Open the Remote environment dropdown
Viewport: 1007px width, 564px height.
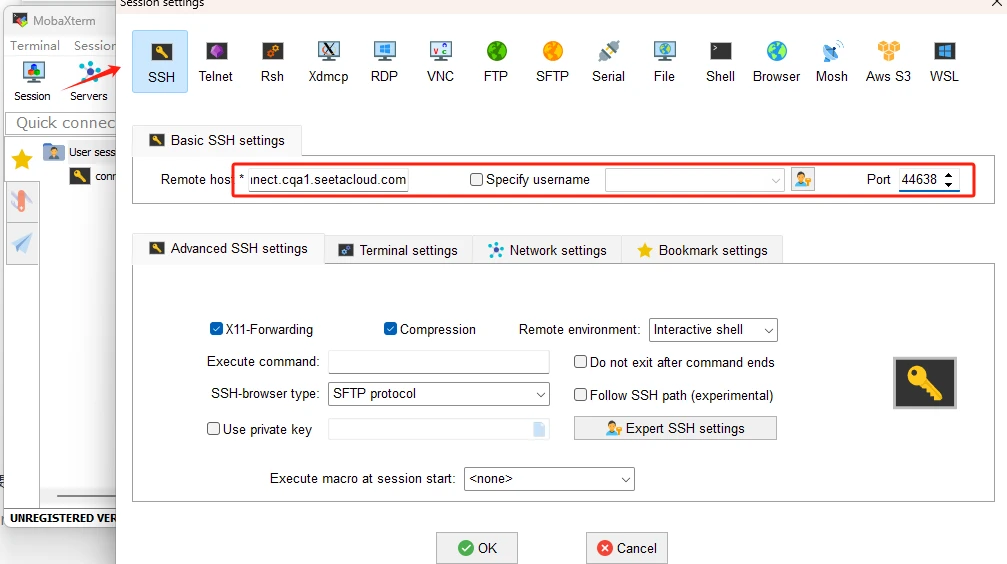point(768,330)
